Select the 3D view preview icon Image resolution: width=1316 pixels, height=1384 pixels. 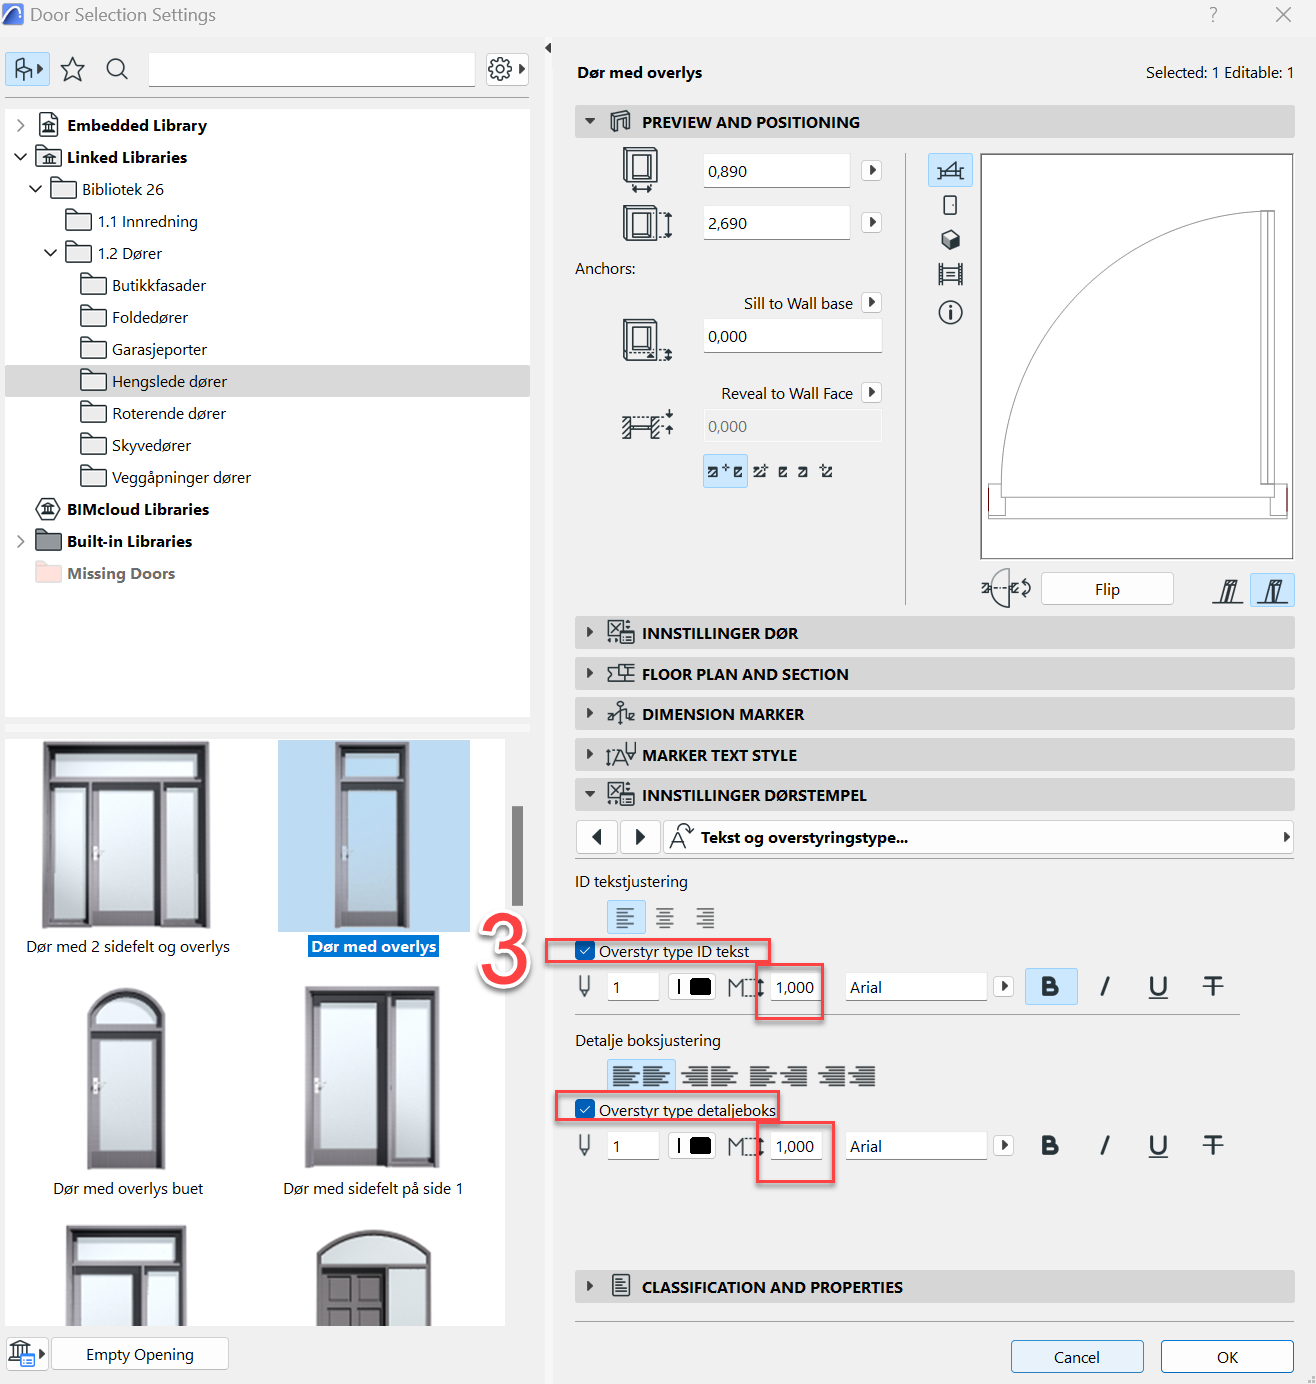click(x=950, y=240)
